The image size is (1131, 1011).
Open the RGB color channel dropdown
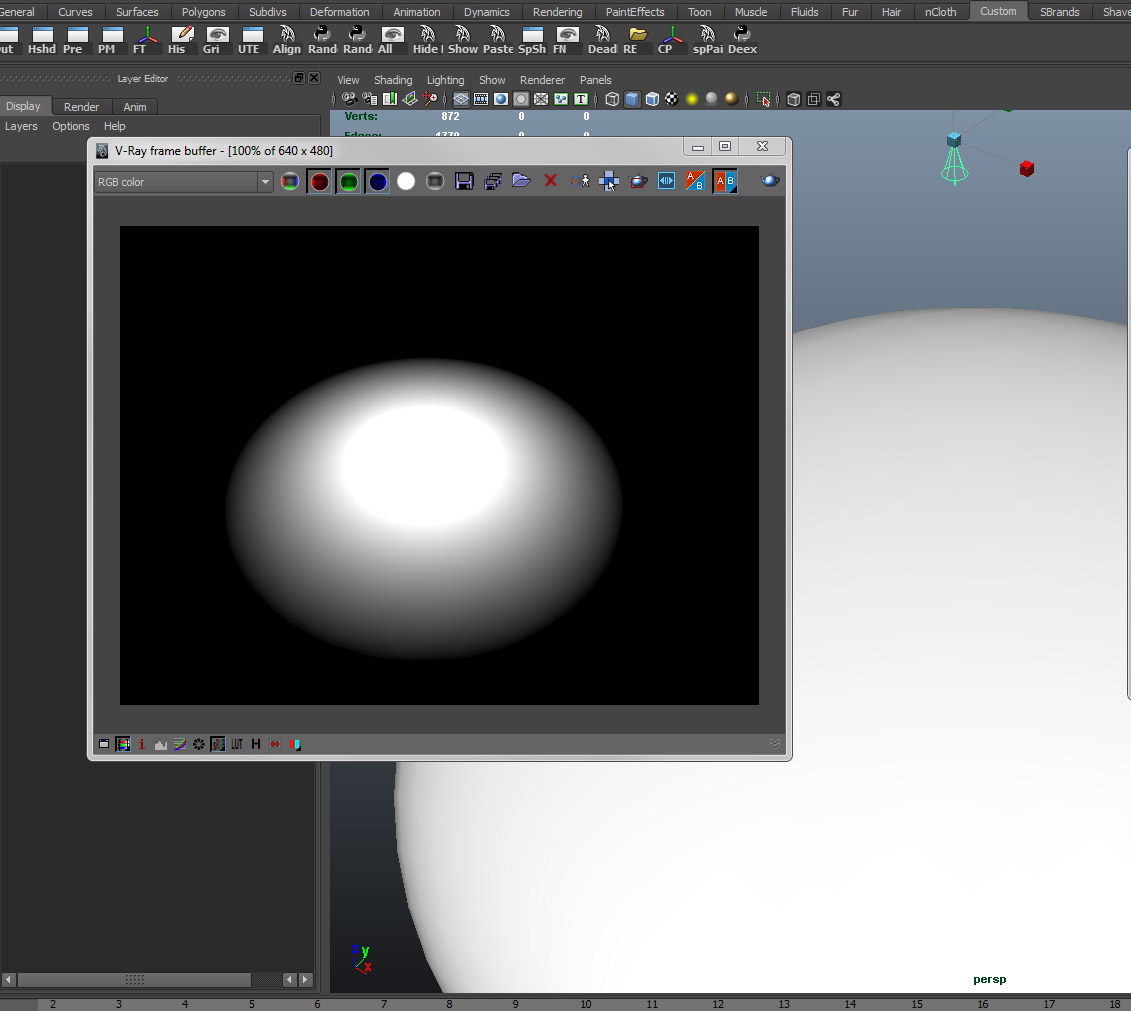tap(183, 182)
